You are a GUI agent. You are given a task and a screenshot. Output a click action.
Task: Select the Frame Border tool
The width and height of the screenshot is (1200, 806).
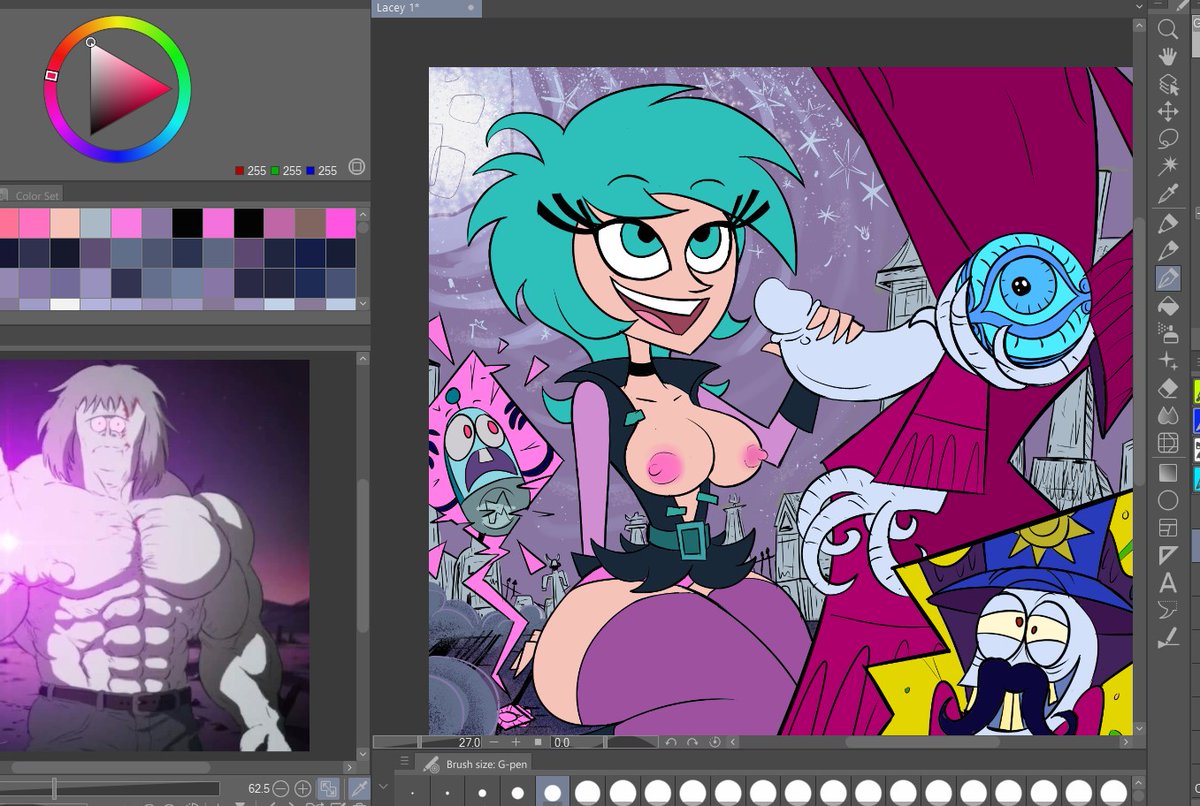pos(1167,527)
